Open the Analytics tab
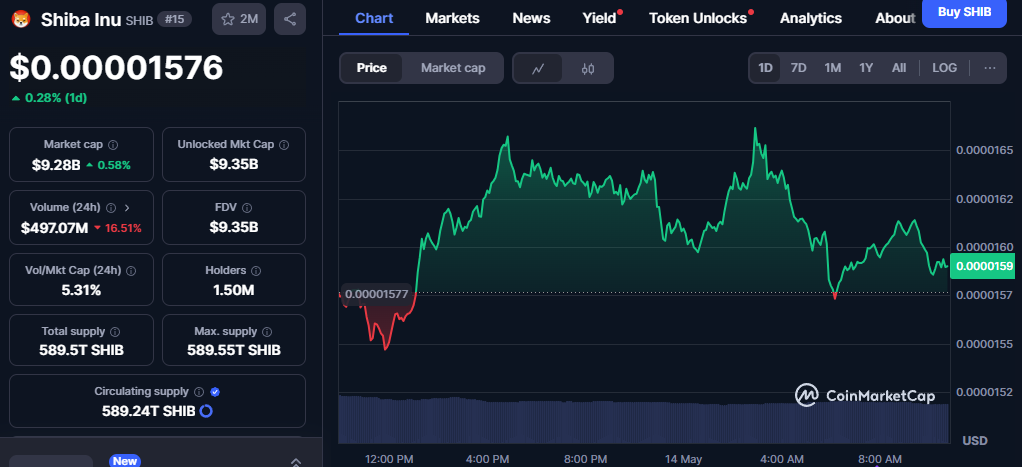 point(811,18)
